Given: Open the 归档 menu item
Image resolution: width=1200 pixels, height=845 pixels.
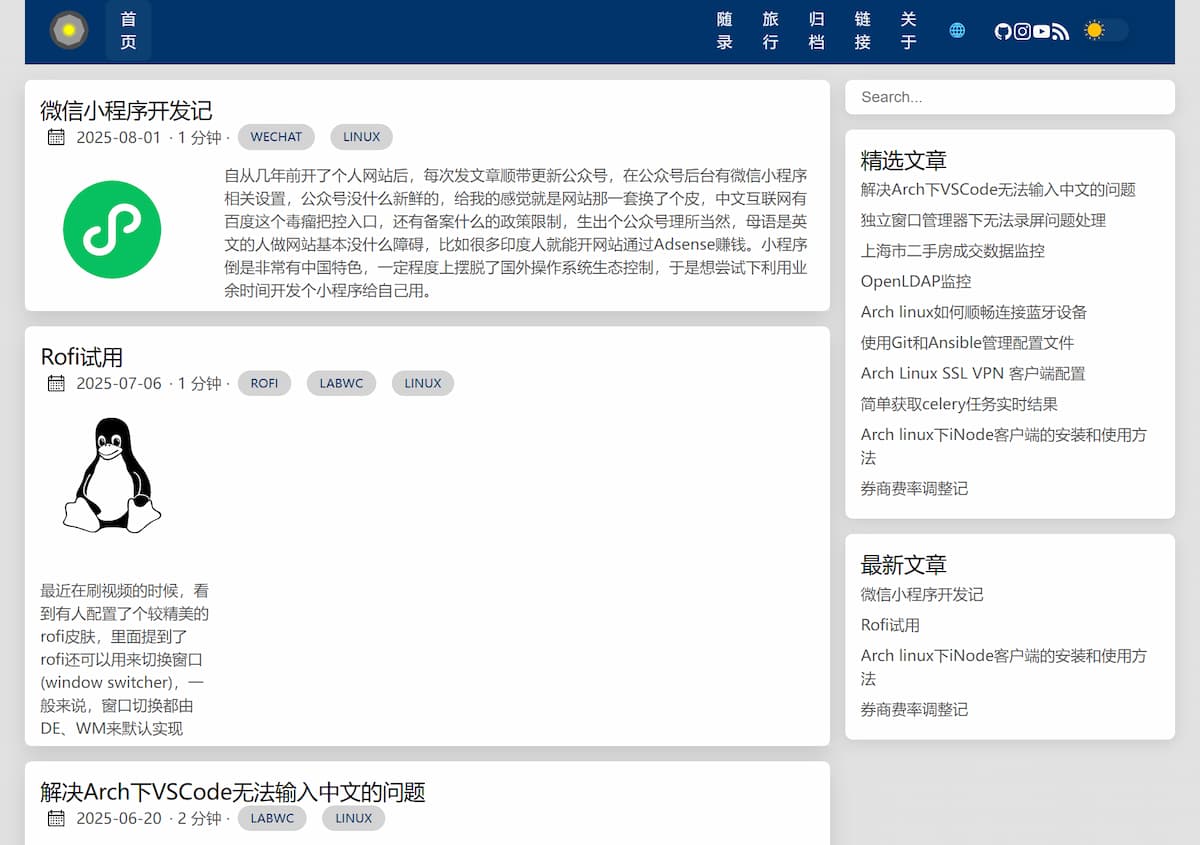Looking at the screenshot, I should point(817,31).
